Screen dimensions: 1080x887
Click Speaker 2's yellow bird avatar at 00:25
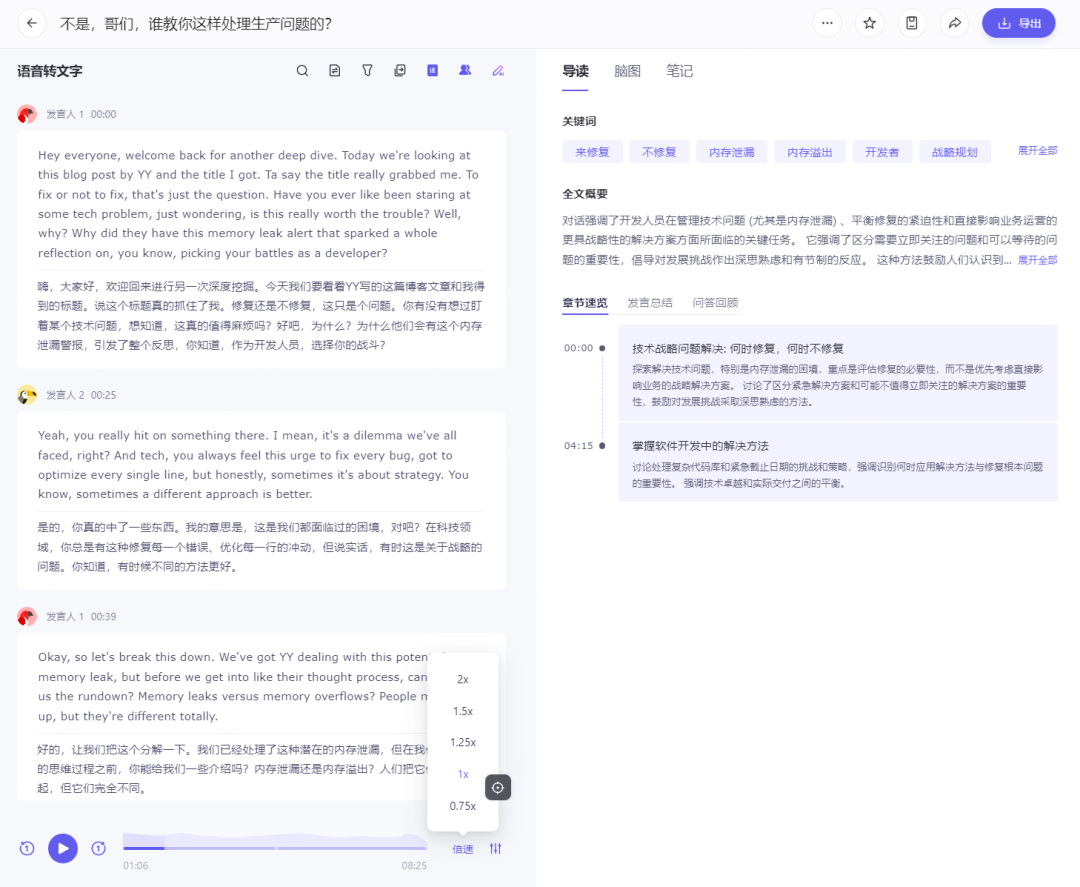pyautogui.click(x=27, y=395)
